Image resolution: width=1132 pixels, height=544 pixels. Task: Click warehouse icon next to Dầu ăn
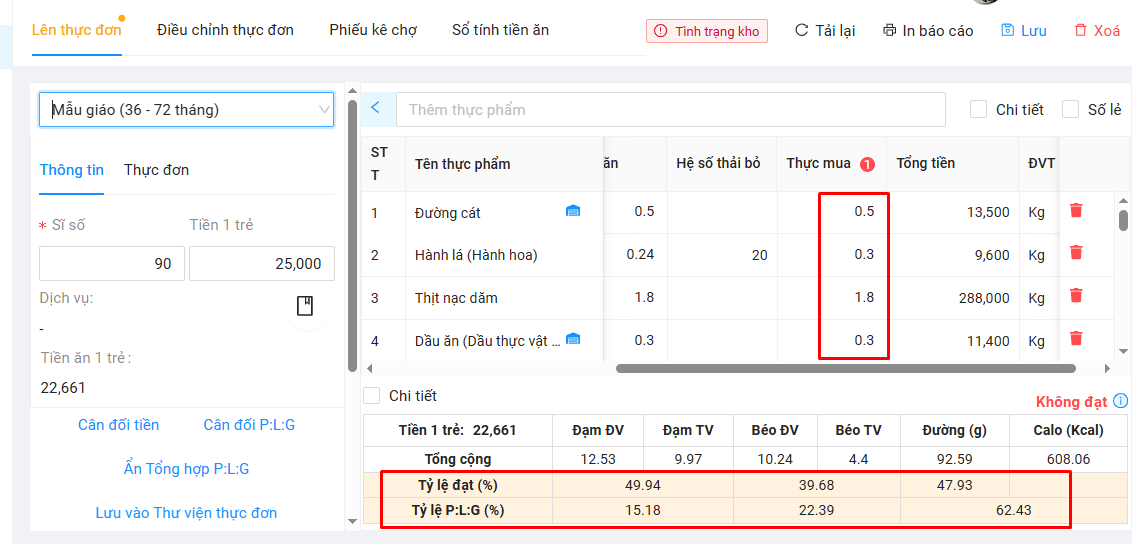tap(573, 339)
